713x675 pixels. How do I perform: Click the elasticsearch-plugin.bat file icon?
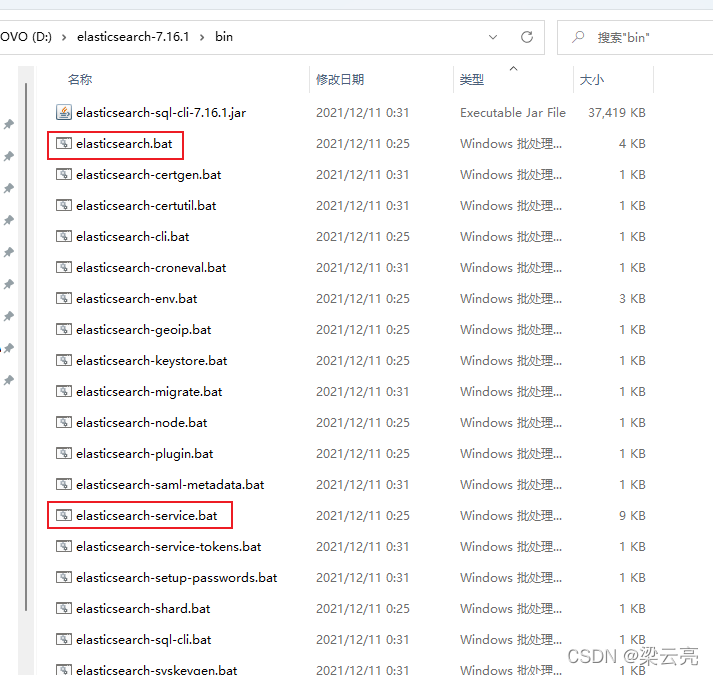(64, 453)
